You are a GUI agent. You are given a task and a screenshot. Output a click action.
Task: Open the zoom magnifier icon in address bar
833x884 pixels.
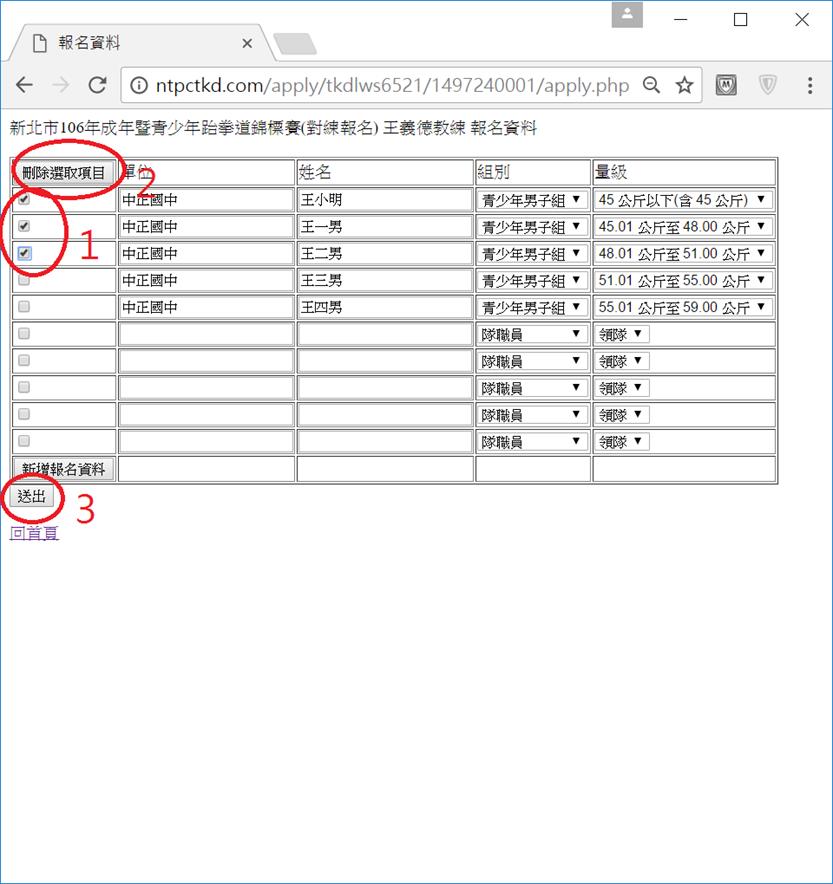[652, 86]
